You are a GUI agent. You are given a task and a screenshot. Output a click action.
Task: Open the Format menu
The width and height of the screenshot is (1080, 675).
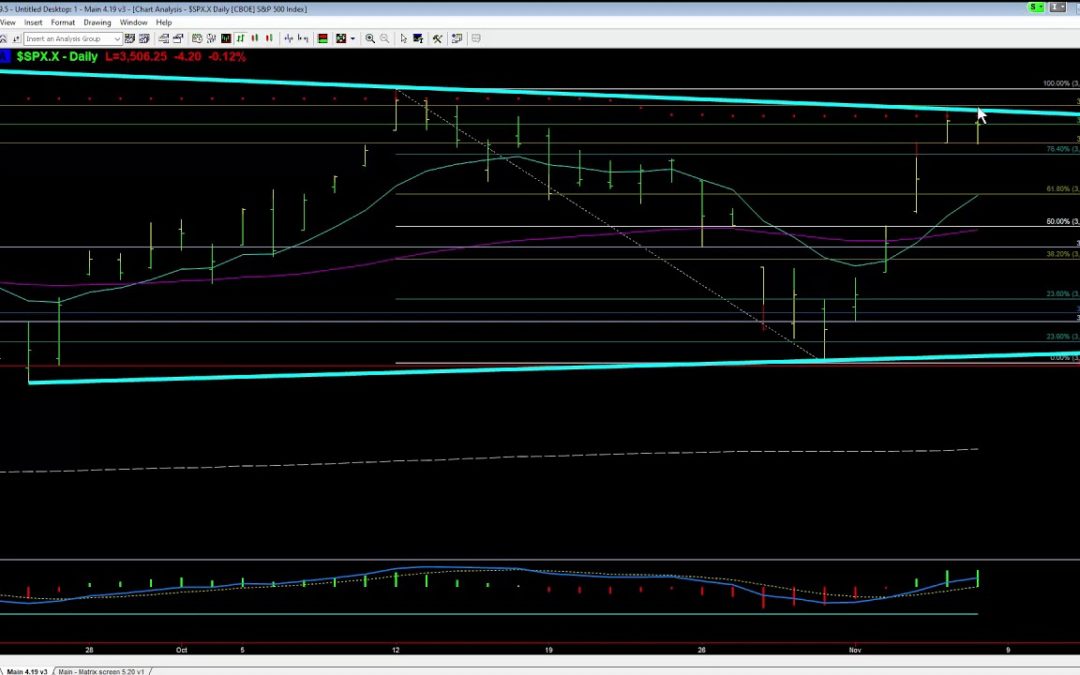pos(63,22)
